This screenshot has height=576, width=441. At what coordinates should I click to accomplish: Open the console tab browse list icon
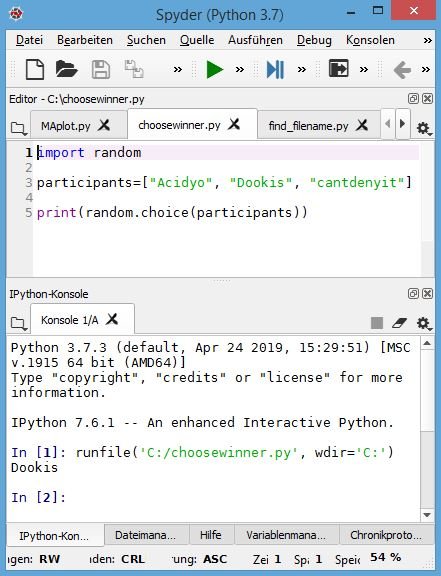click(18, 324)
